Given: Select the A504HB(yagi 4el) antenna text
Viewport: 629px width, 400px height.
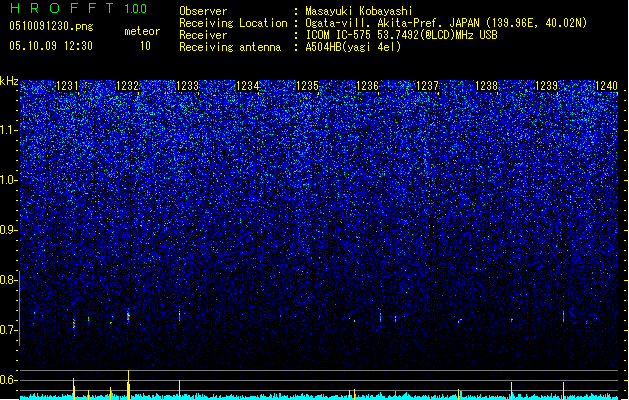Looking at the screenshot, I should tap(353, 47).
